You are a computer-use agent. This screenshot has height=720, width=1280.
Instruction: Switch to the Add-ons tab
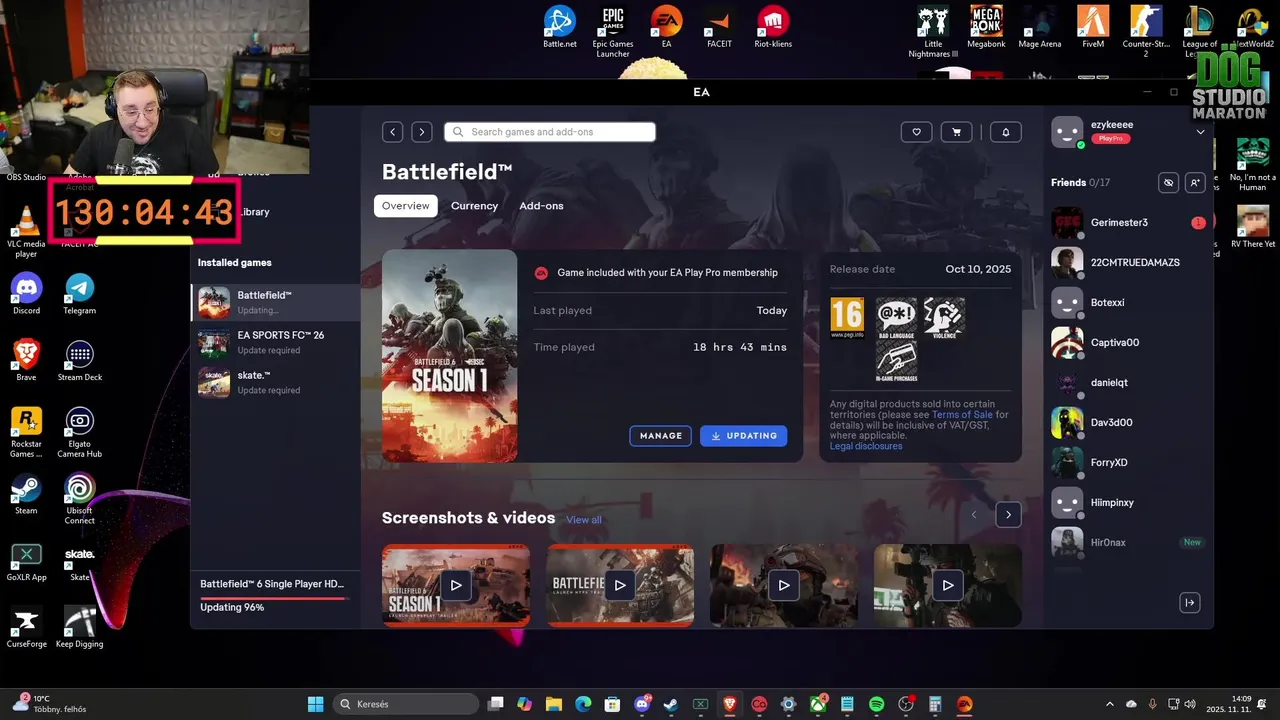pyautogui.click(x=541, y=206)
